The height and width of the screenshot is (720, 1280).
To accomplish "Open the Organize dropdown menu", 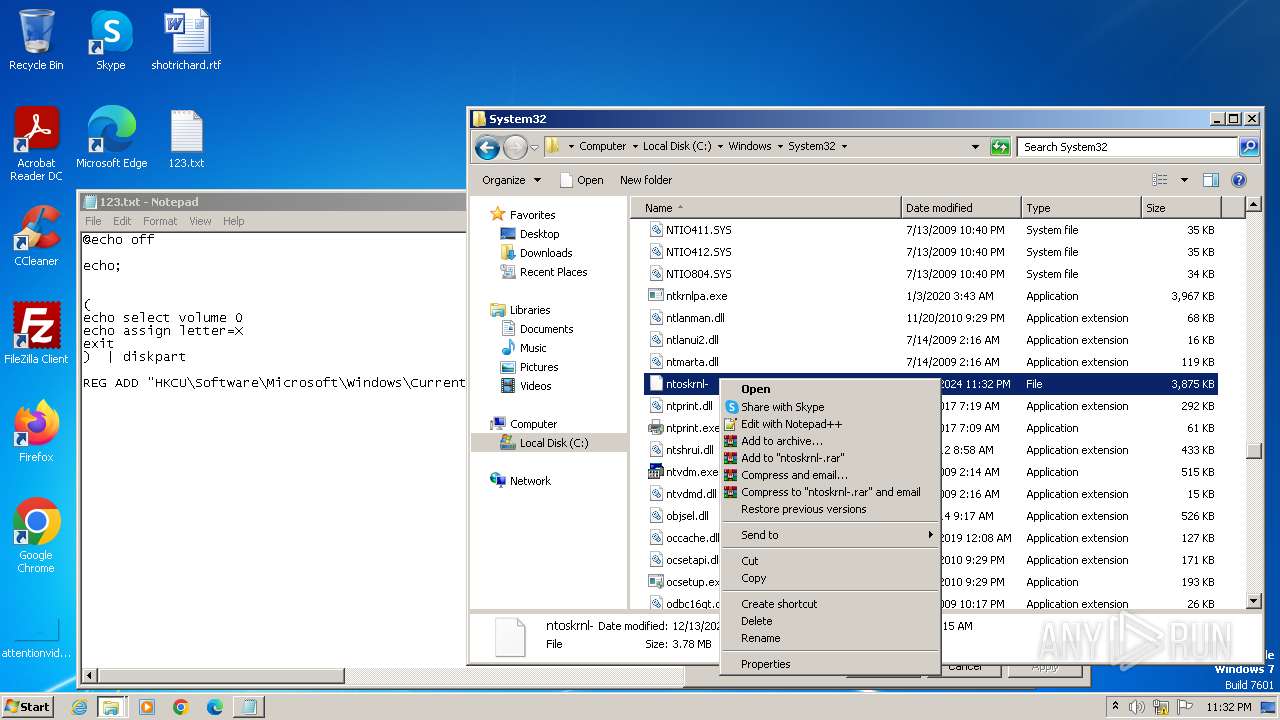I will tap(511, 180).
